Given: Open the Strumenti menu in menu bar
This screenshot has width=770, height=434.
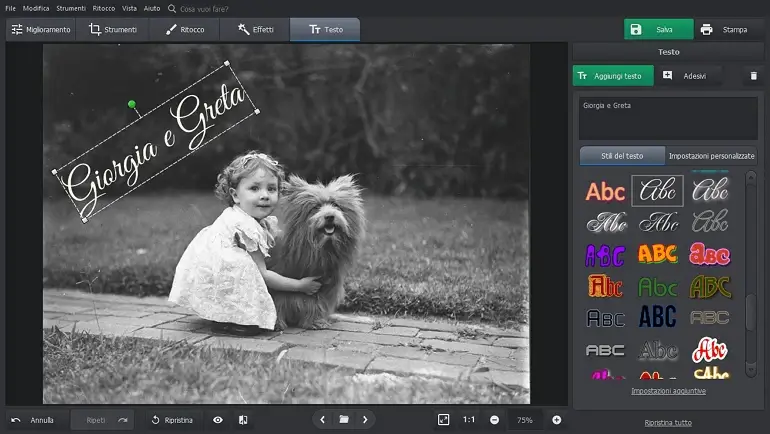Looking at the screenshot, I should click(x=71, y=8).
